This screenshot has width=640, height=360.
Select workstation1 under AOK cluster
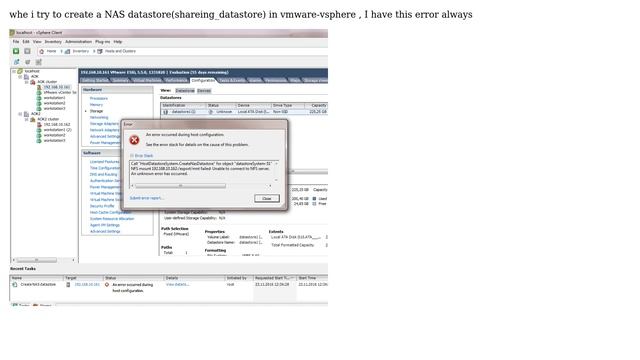pyautogui.click(x=54, y=98)
